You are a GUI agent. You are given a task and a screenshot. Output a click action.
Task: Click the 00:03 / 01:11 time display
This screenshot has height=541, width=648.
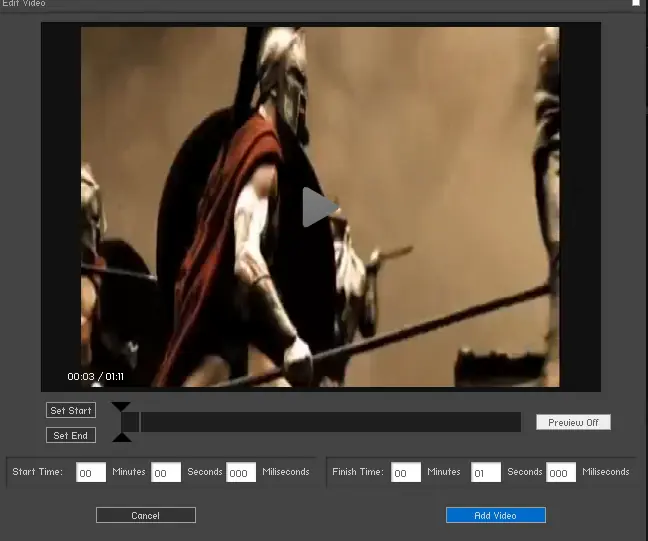click(x=95, y=377)
